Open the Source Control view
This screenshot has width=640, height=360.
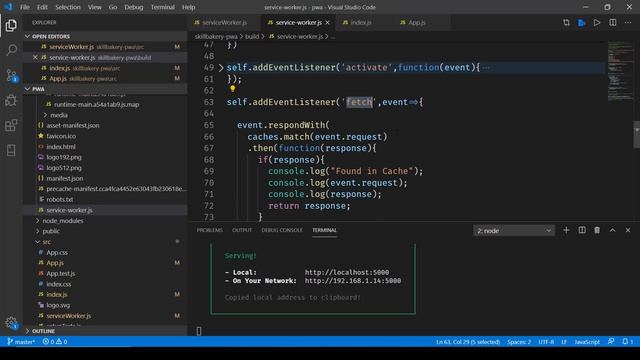point(11,76)
